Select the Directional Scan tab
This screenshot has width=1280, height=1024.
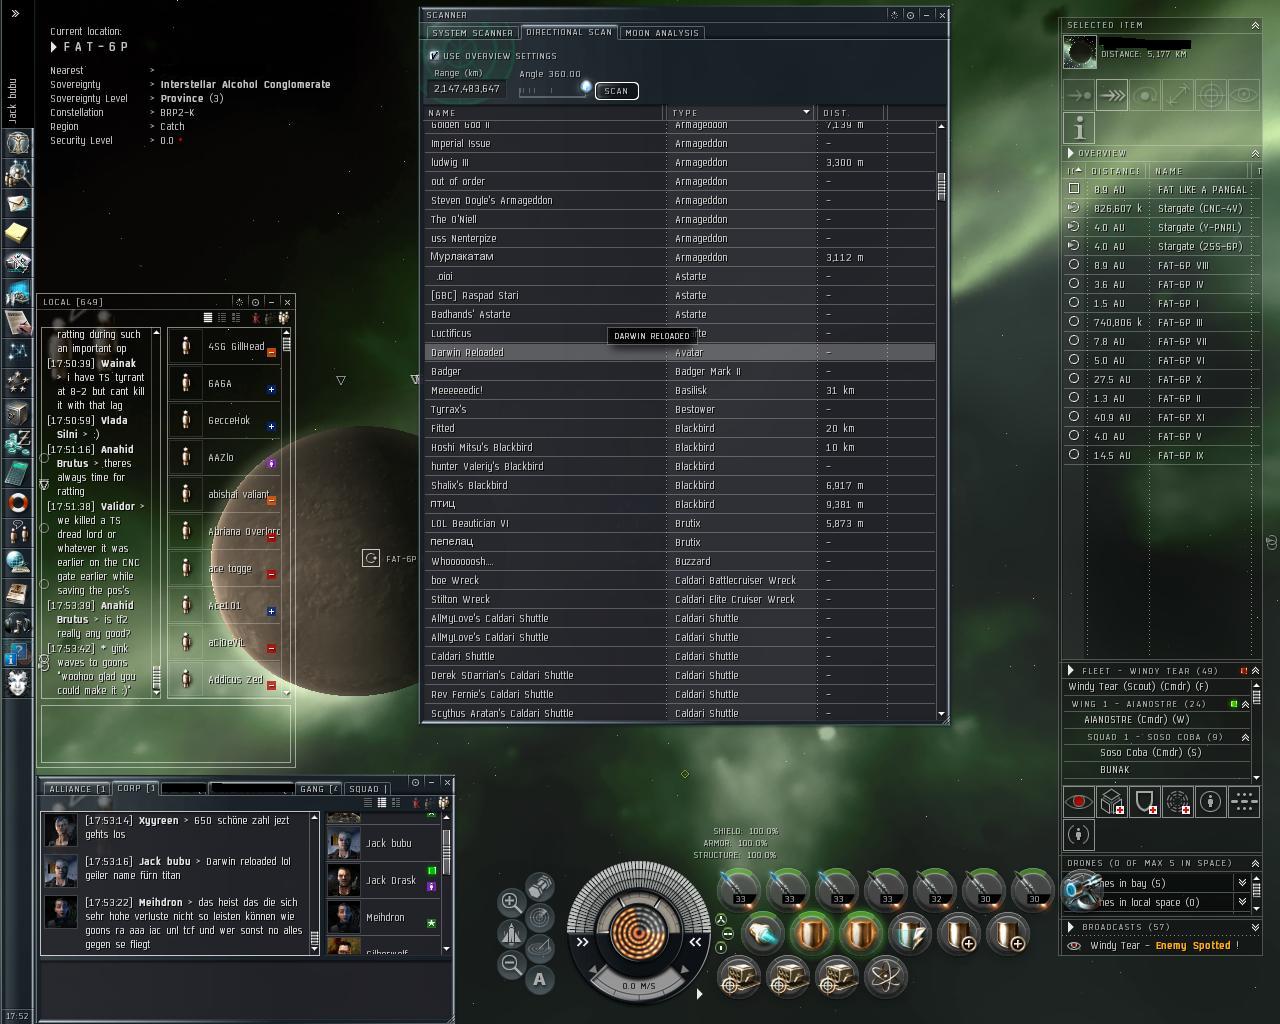pyautogui.click(x=569, y=32)
